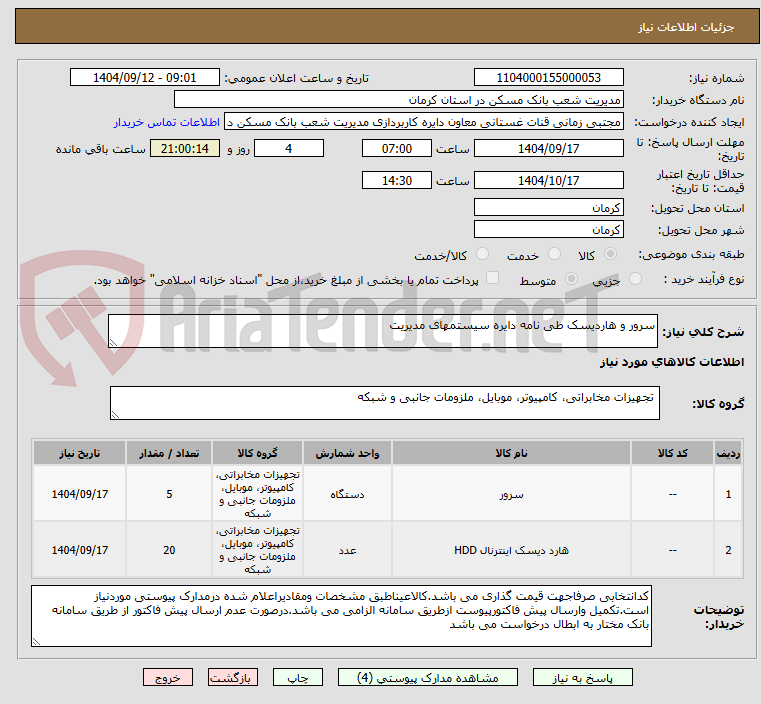
Task: Open the buyer contact information link
Action: point(167,122)
